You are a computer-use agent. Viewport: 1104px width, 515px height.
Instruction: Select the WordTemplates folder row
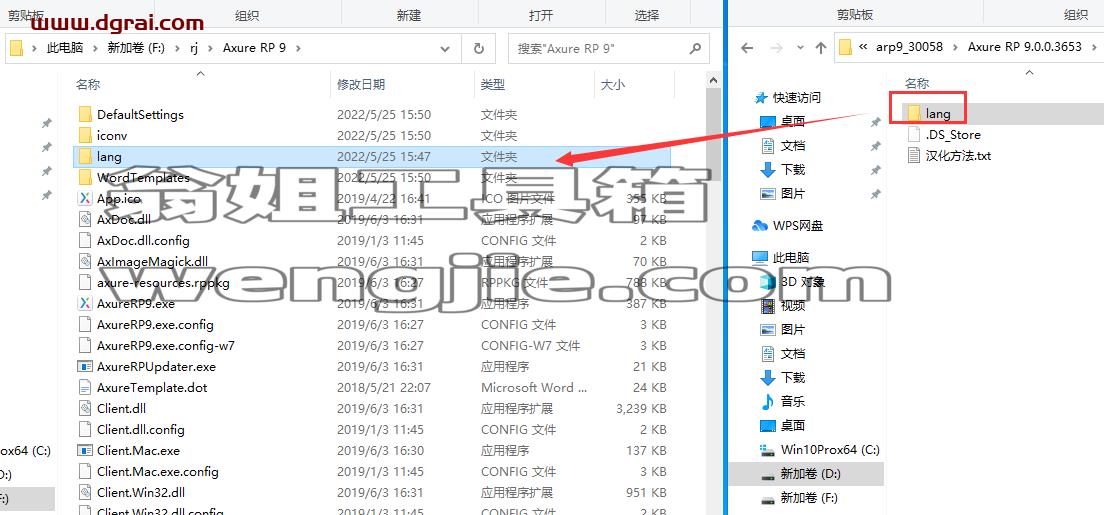point(373,178)
